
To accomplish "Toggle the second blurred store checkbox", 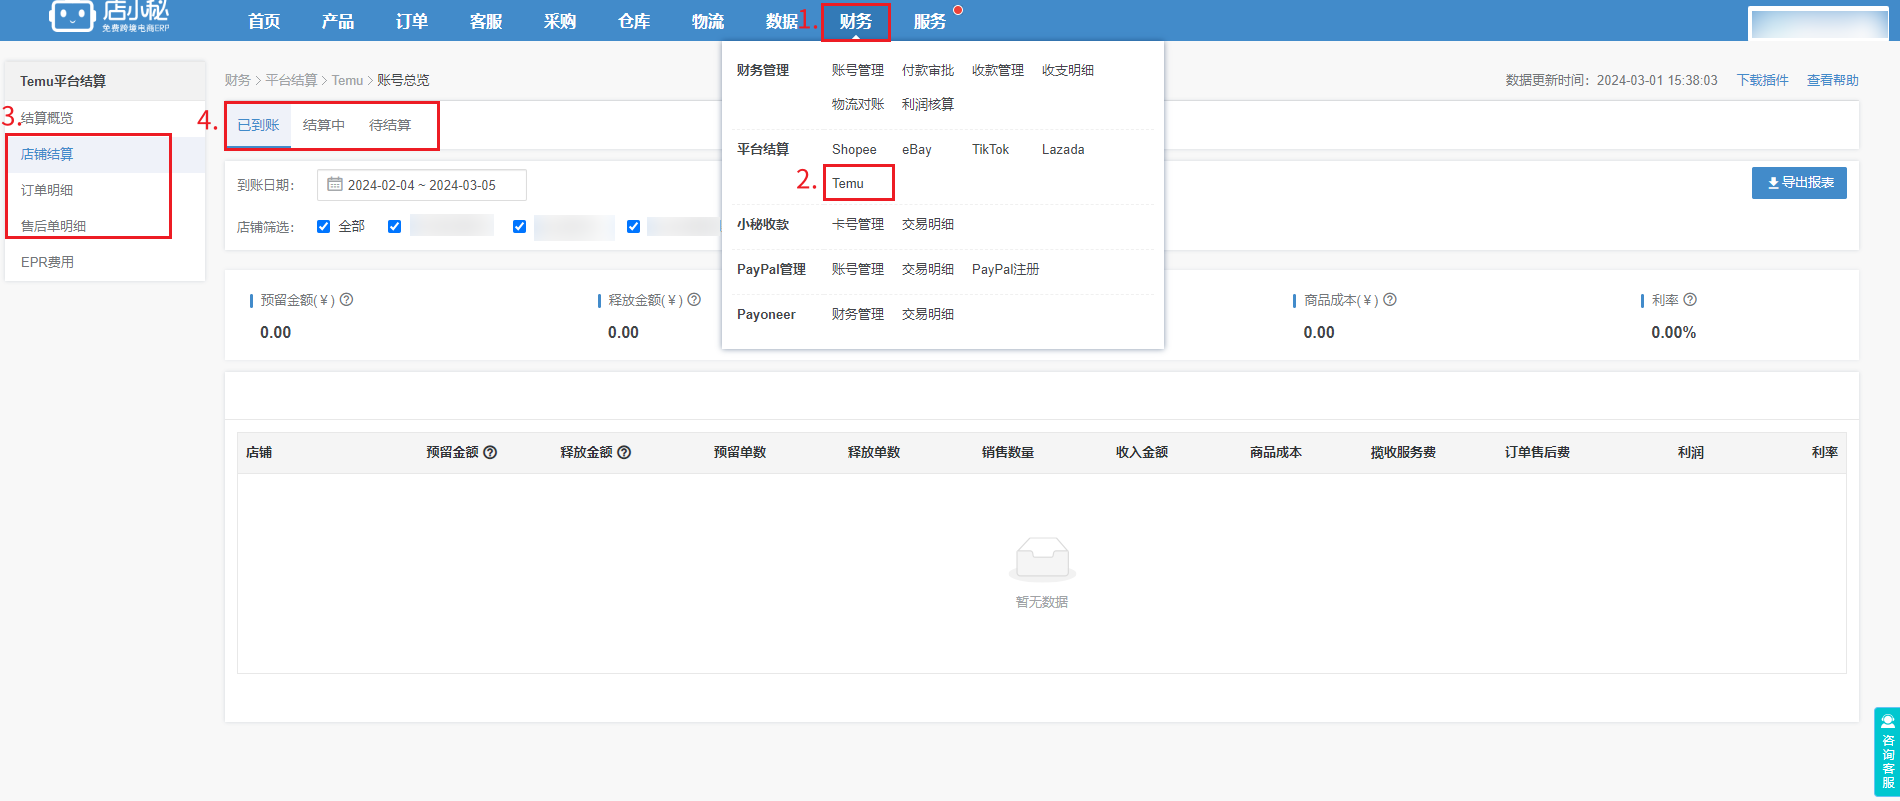I will pos(520,226).
